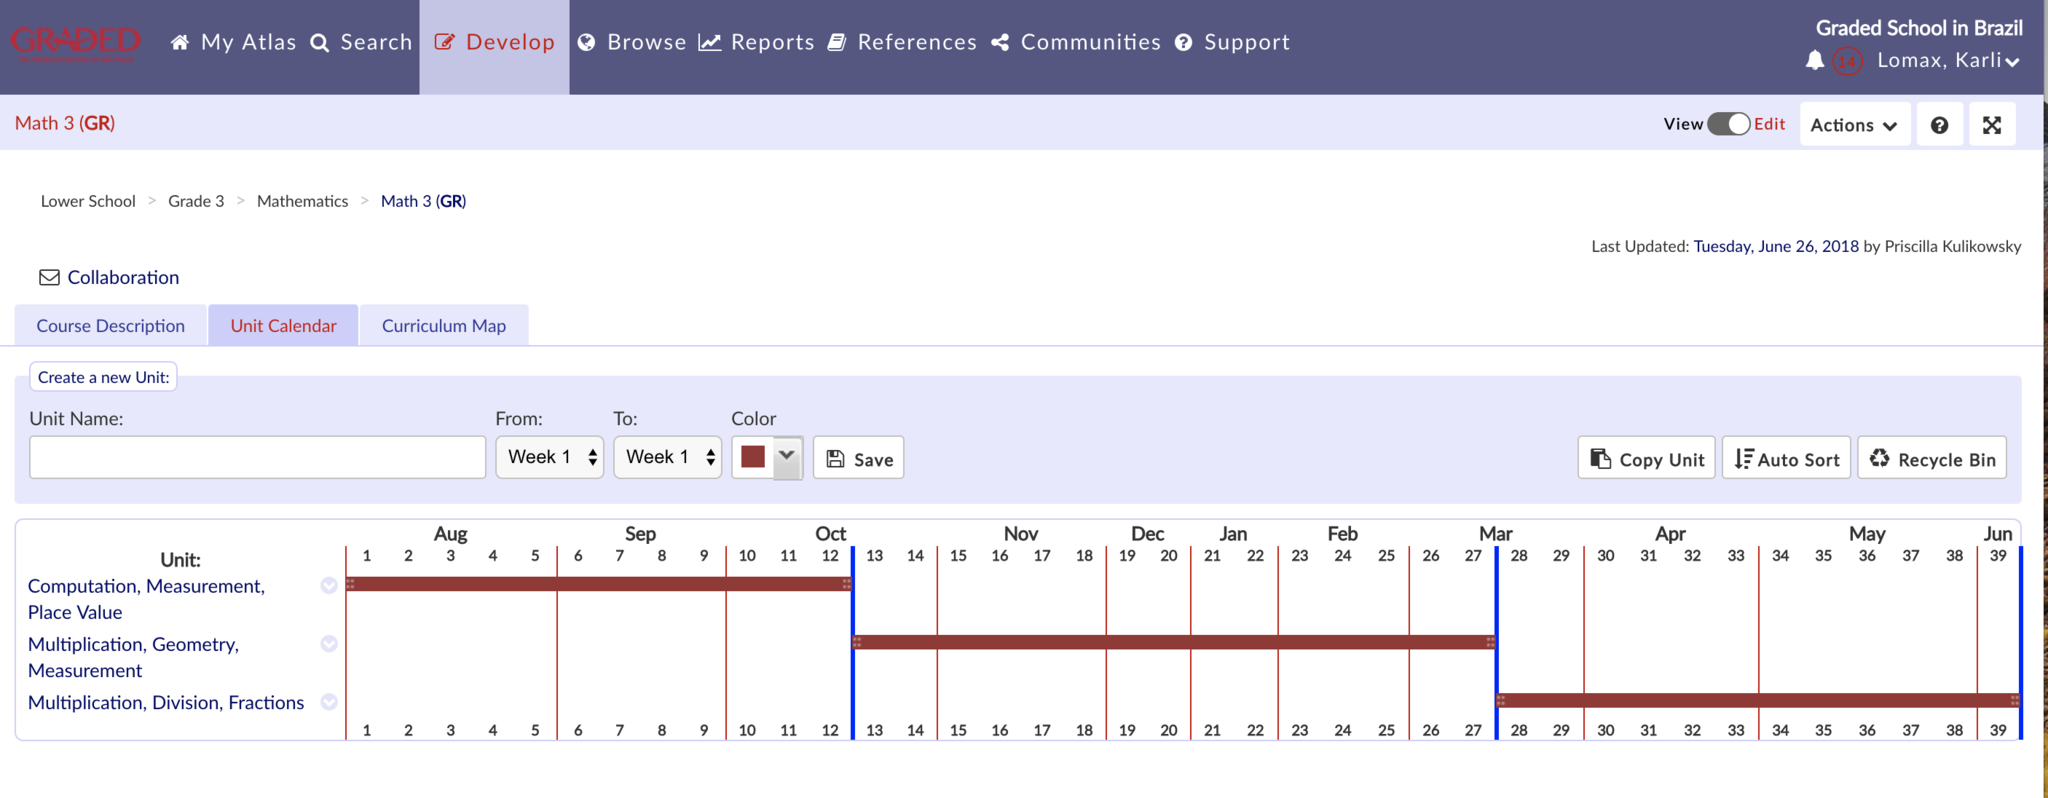This screenshot has width=2048, height=798.
Task: Switch to the Curriculum Map tab
Action: click(x=444, y=326)
